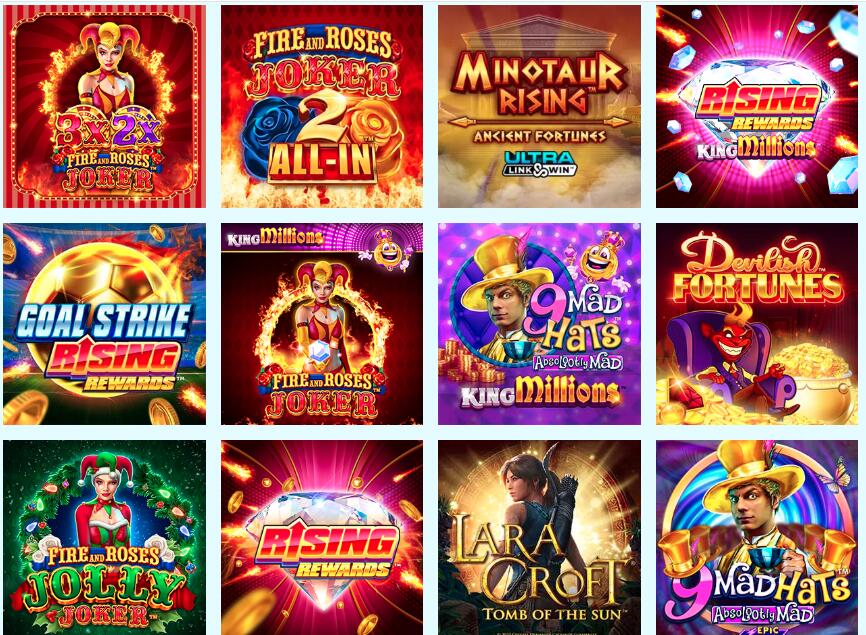This screenshot has height=635, width=866.
Task: Open the 3x 2x Fire and Roses Joker game
Action: 104,107
